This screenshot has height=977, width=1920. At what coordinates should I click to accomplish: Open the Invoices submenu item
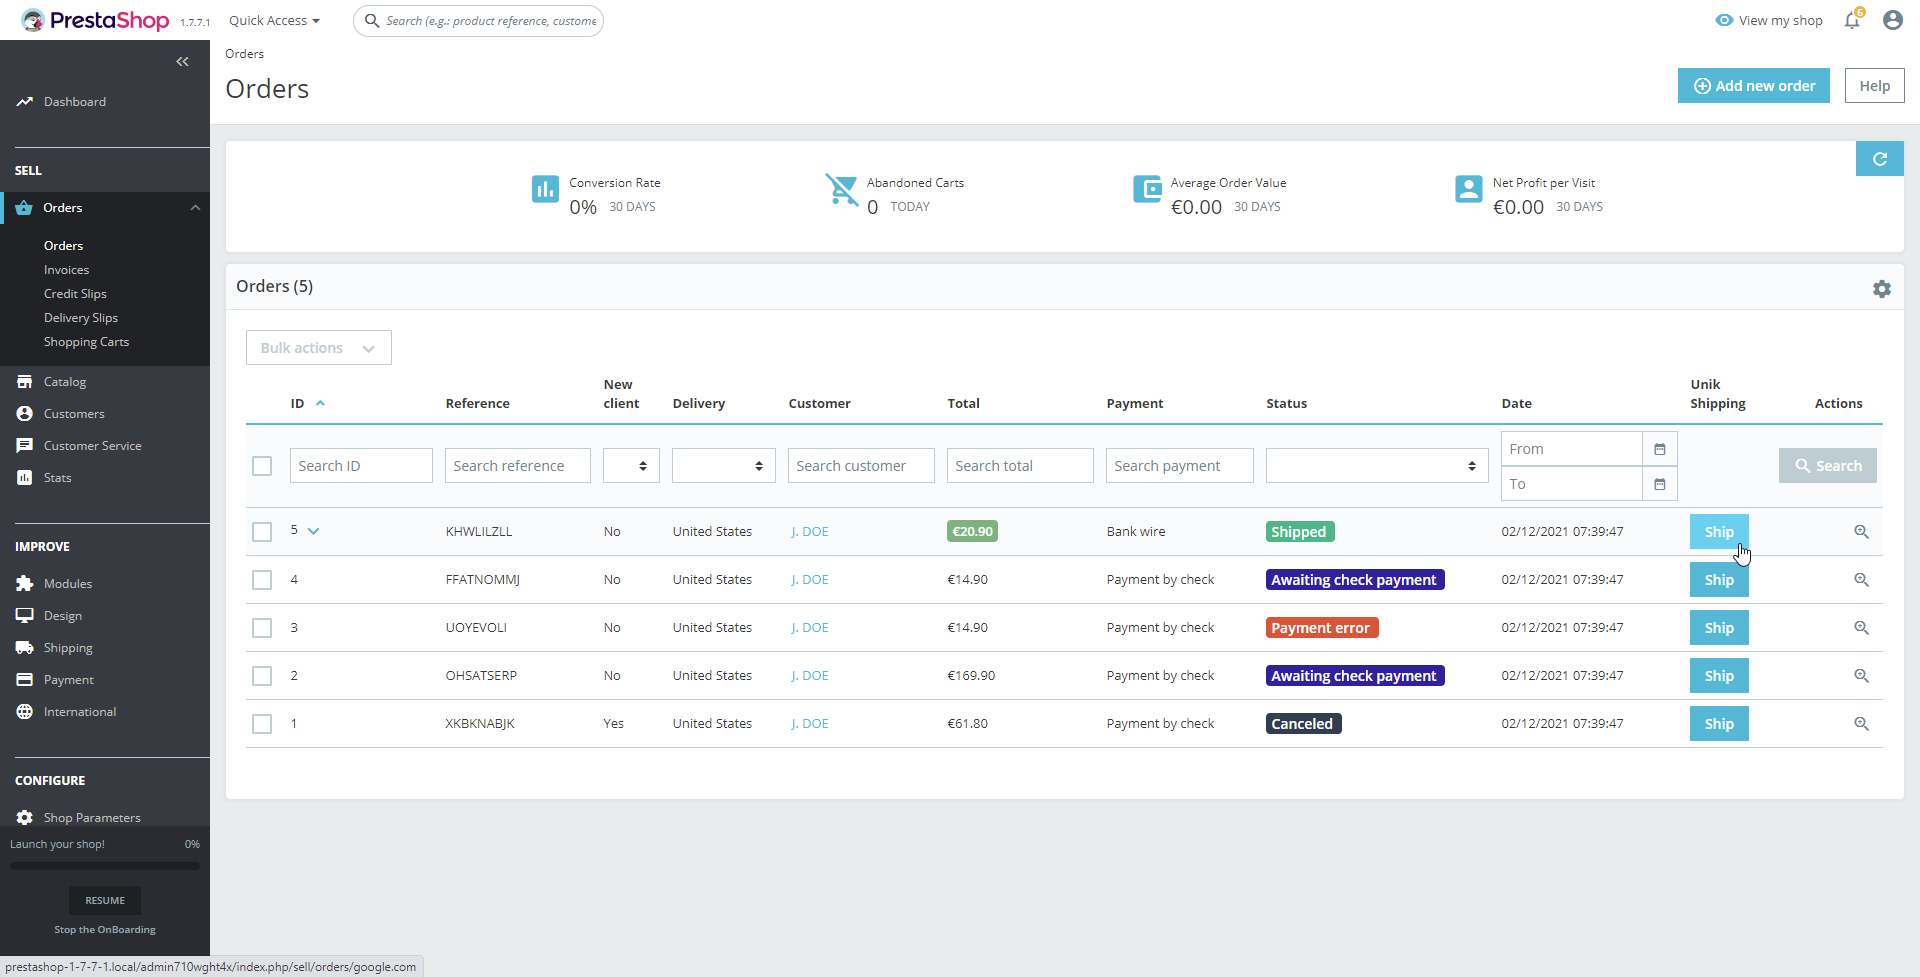(x=66, y=270)
